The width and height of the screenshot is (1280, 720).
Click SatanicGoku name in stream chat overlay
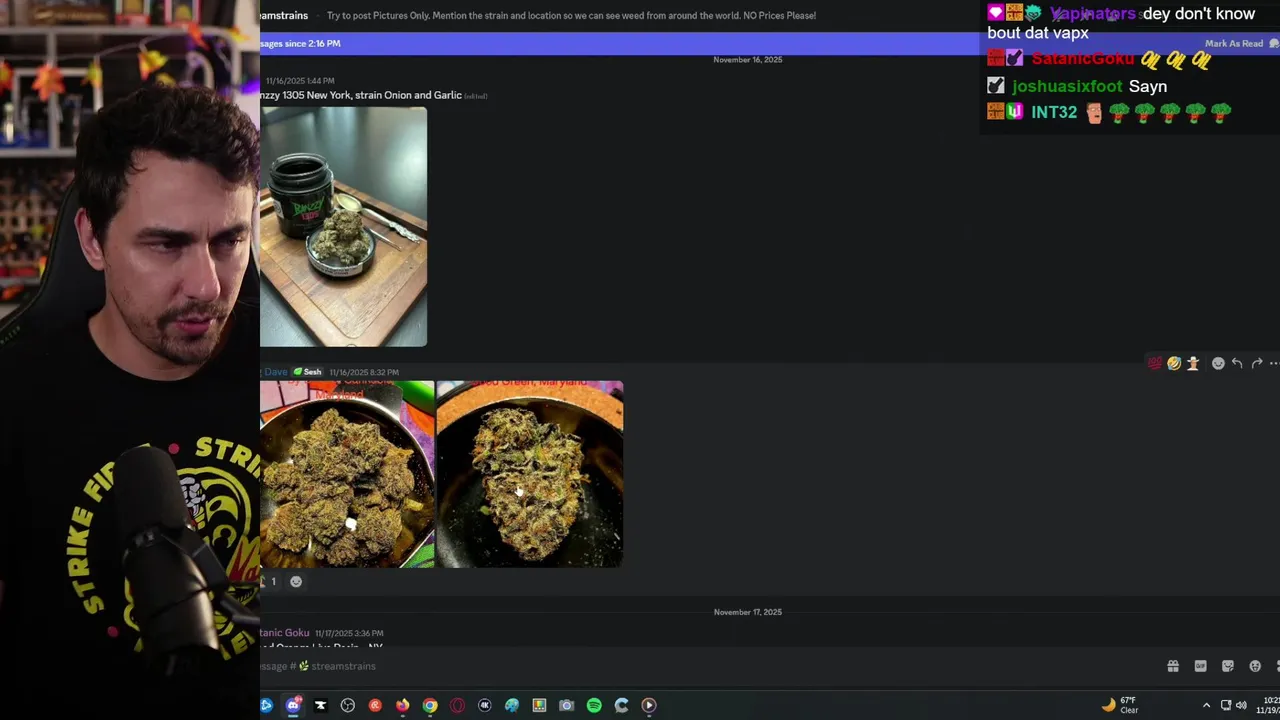pos(1083,59)
